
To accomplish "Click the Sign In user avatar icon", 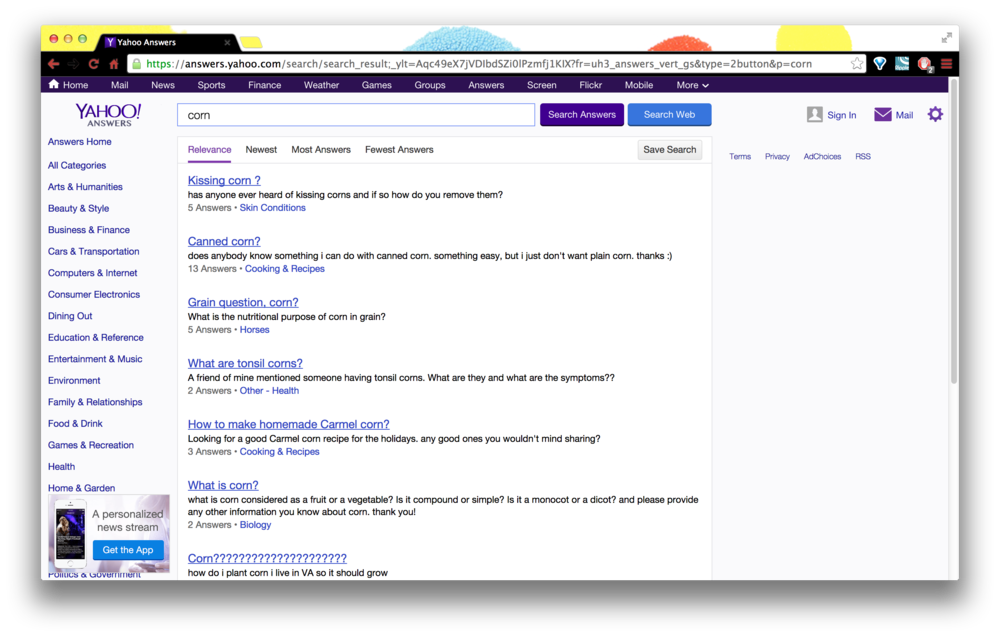I will [x=814, y=115].
